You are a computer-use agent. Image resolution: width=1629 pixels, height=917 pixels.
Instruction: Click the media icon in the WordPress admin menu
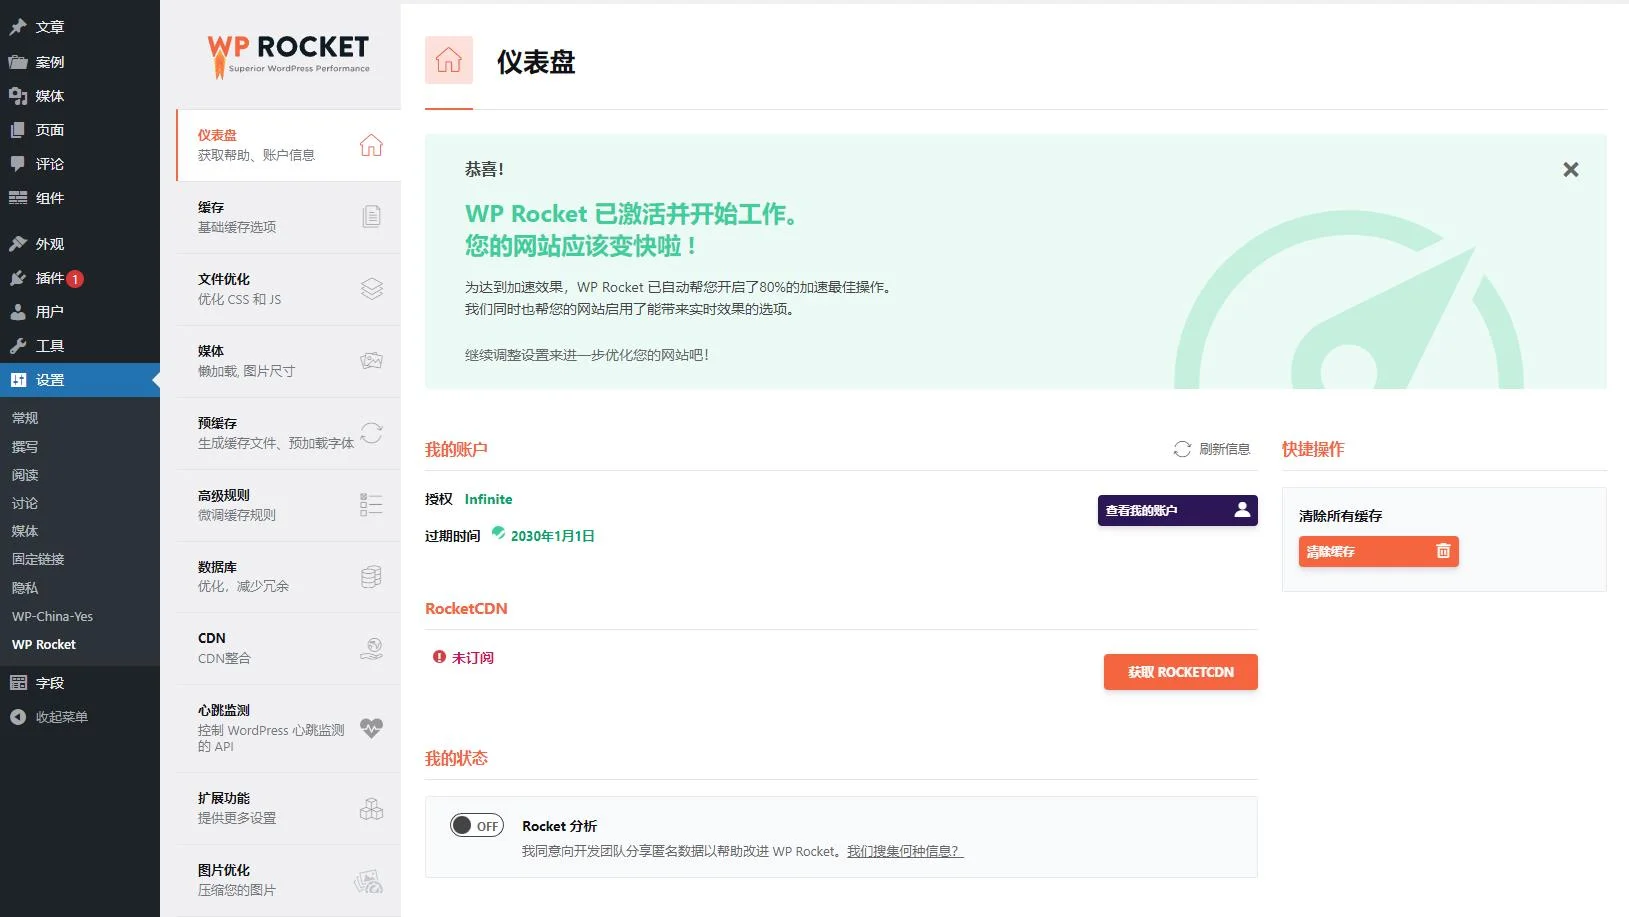pyautogui.click(x=18, y=96)
